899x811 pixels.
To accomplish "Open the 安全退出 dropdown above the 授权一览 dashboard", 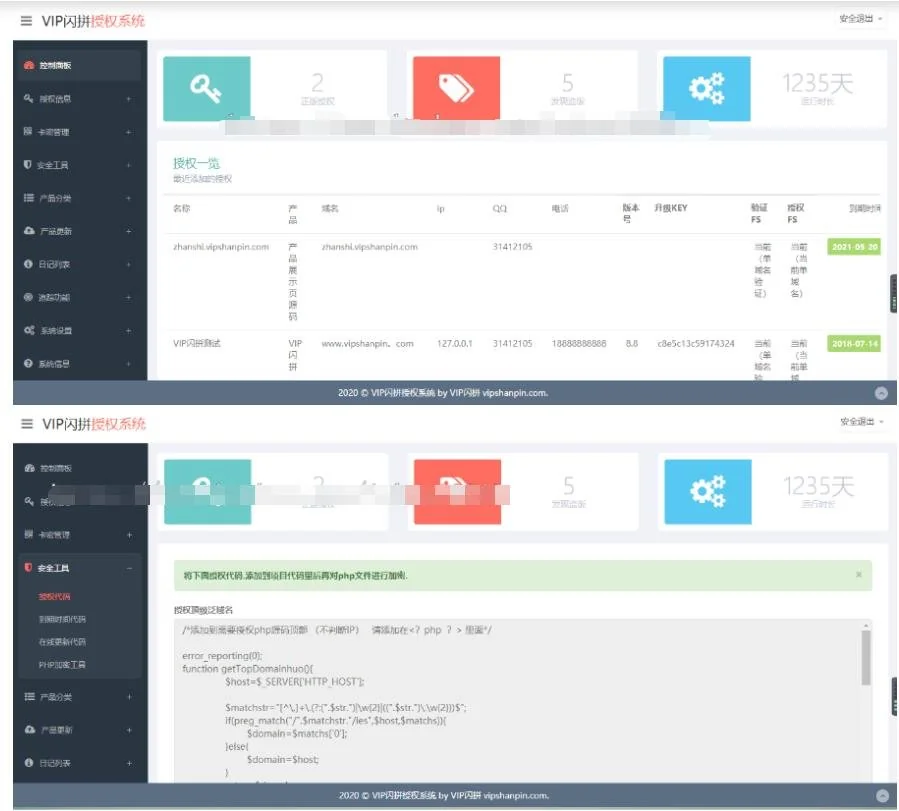I will click(x=860, y=19).
